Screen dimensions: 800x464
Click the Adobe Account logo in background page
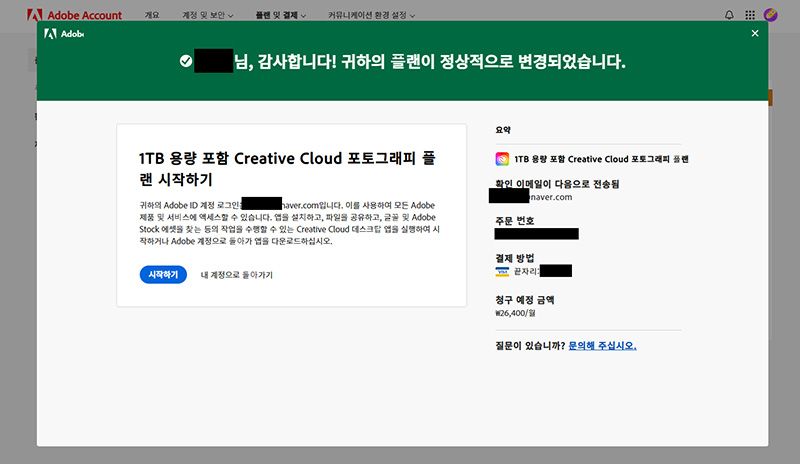tap(74, 15)
